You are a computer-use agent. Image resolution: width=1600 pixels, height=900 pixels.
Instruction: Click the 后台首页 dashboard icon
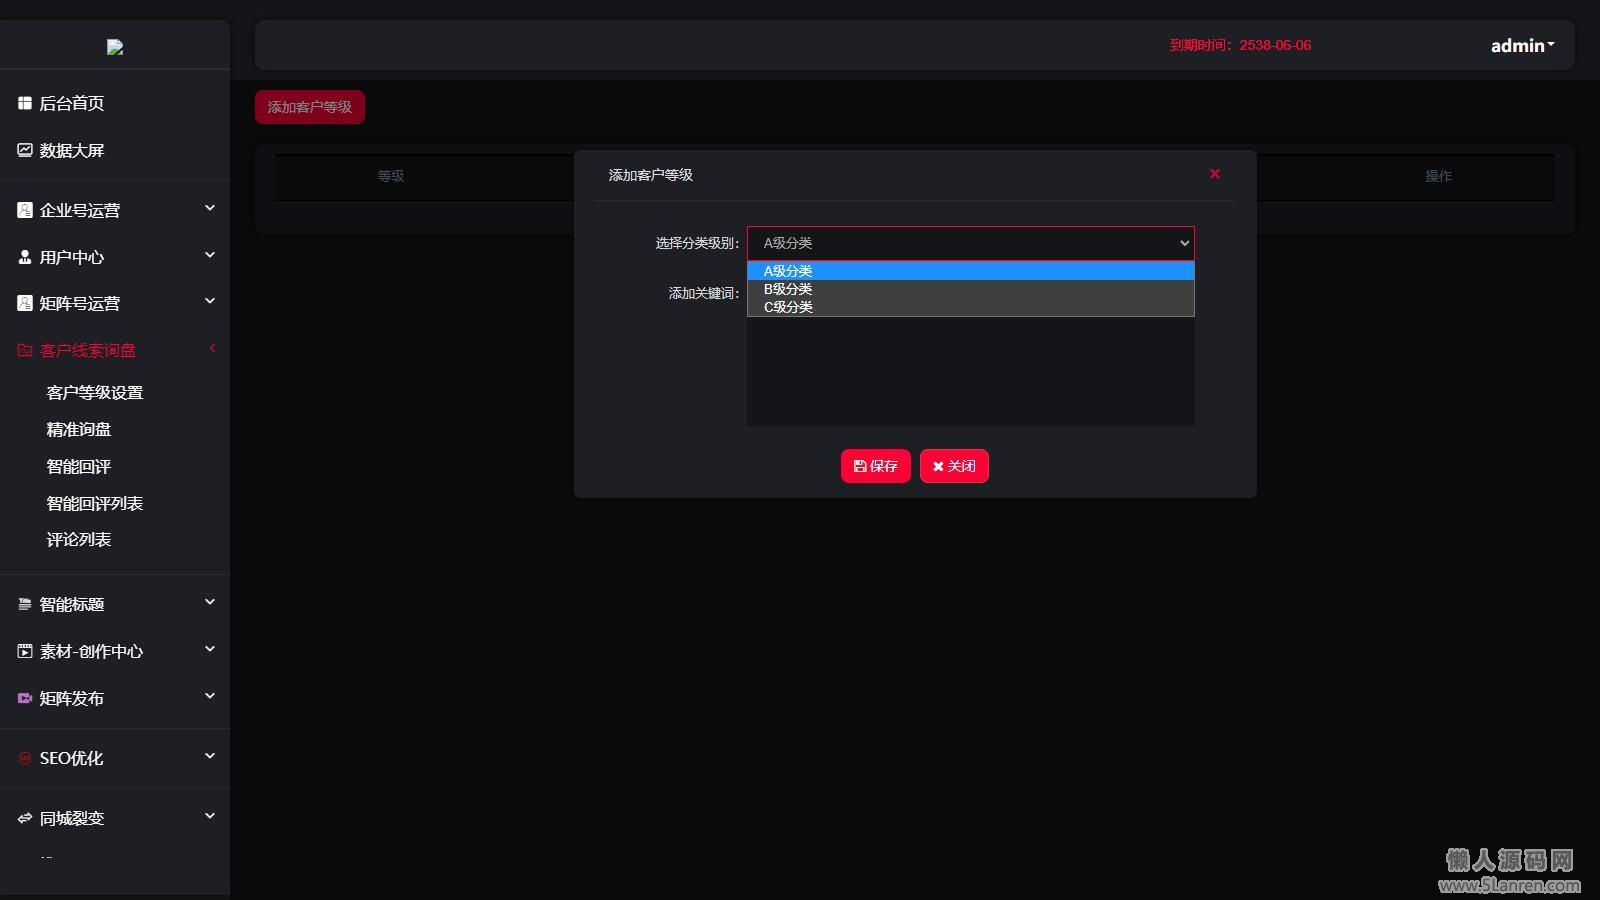click(x=25, y=103)
